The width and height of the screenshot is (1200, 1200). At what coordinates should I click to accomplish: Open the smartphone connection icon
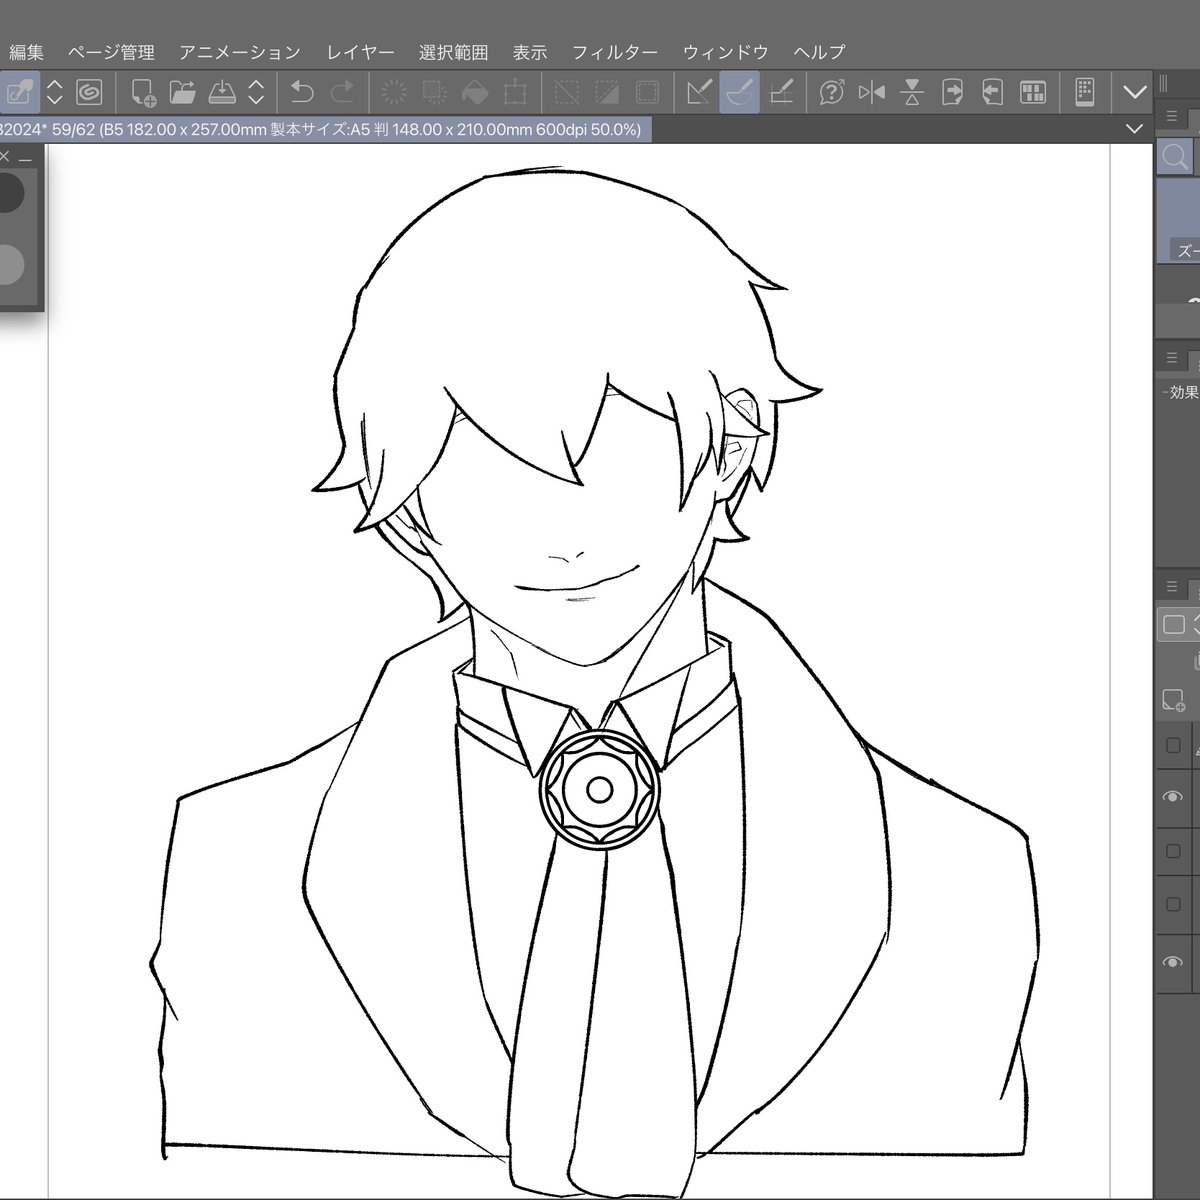coord(1084,93)
